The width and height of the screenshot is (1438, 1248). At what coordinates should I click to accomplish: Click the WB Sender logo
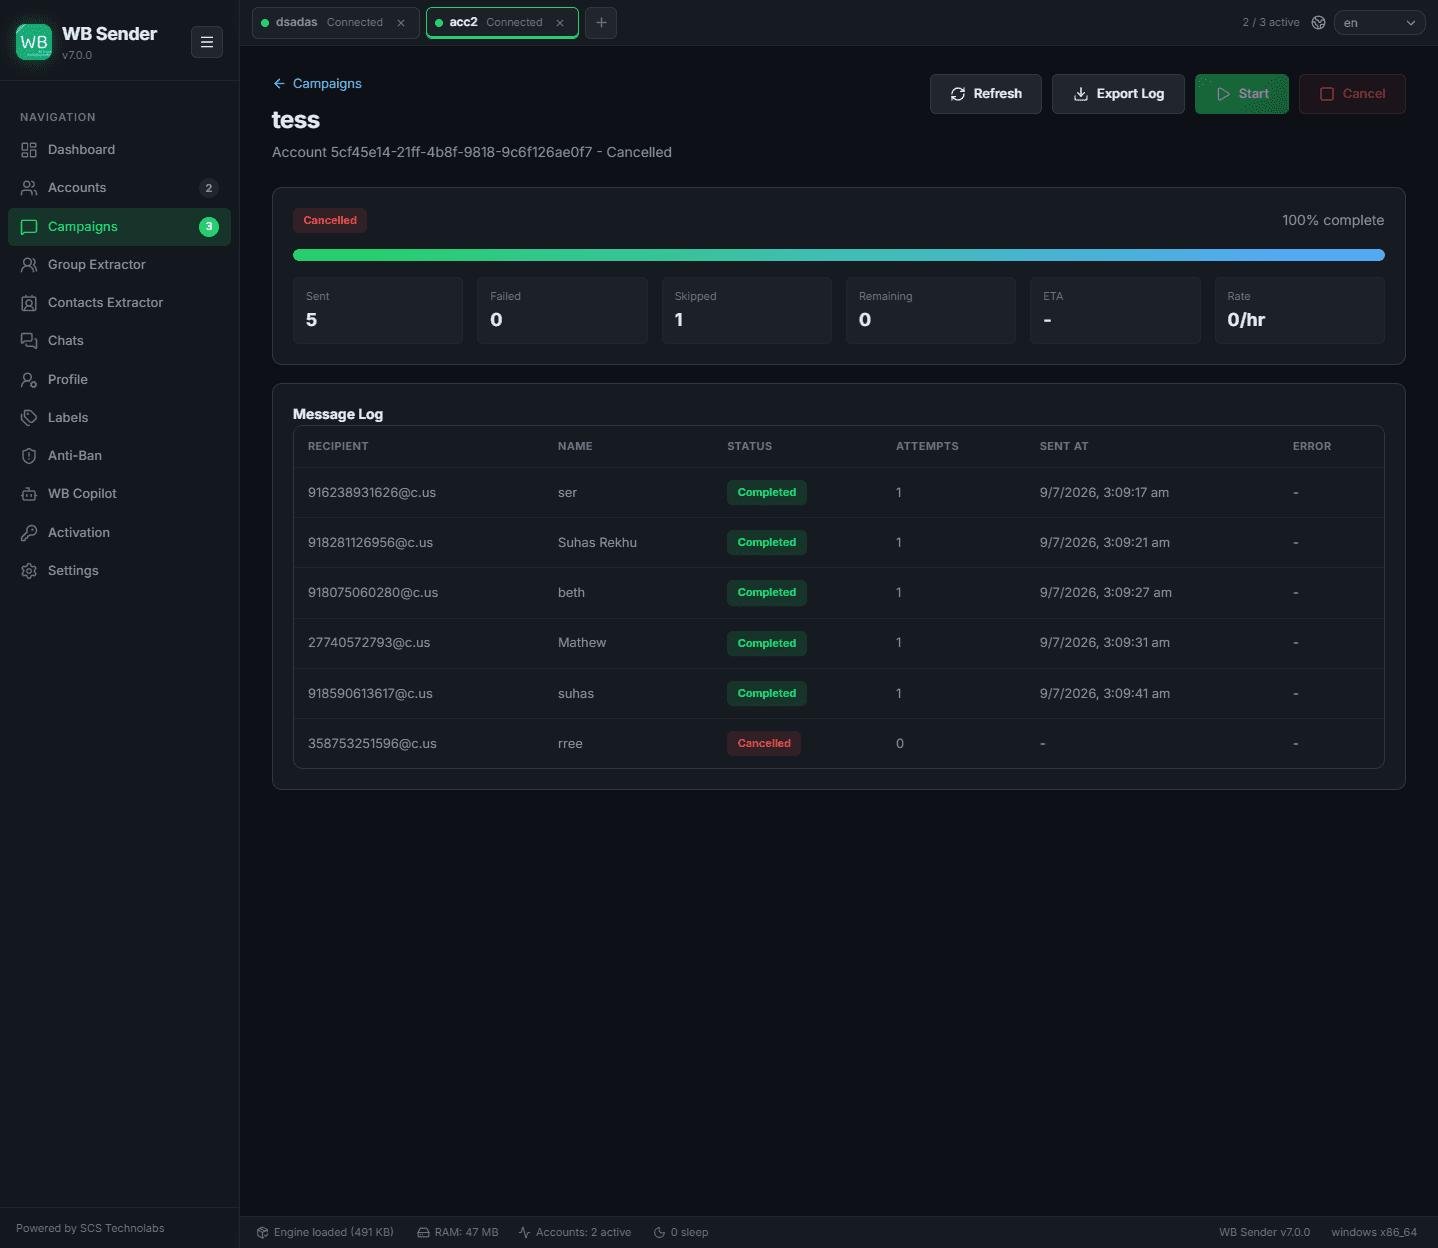pos(34,42)
